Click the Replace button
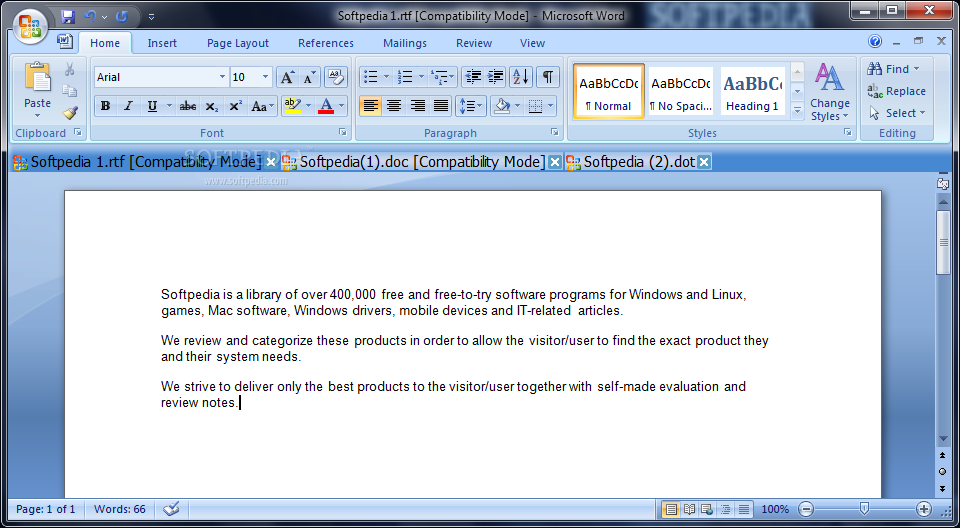Image resolution: width=960 pixels, height=528 pixels. coord(896,91)
